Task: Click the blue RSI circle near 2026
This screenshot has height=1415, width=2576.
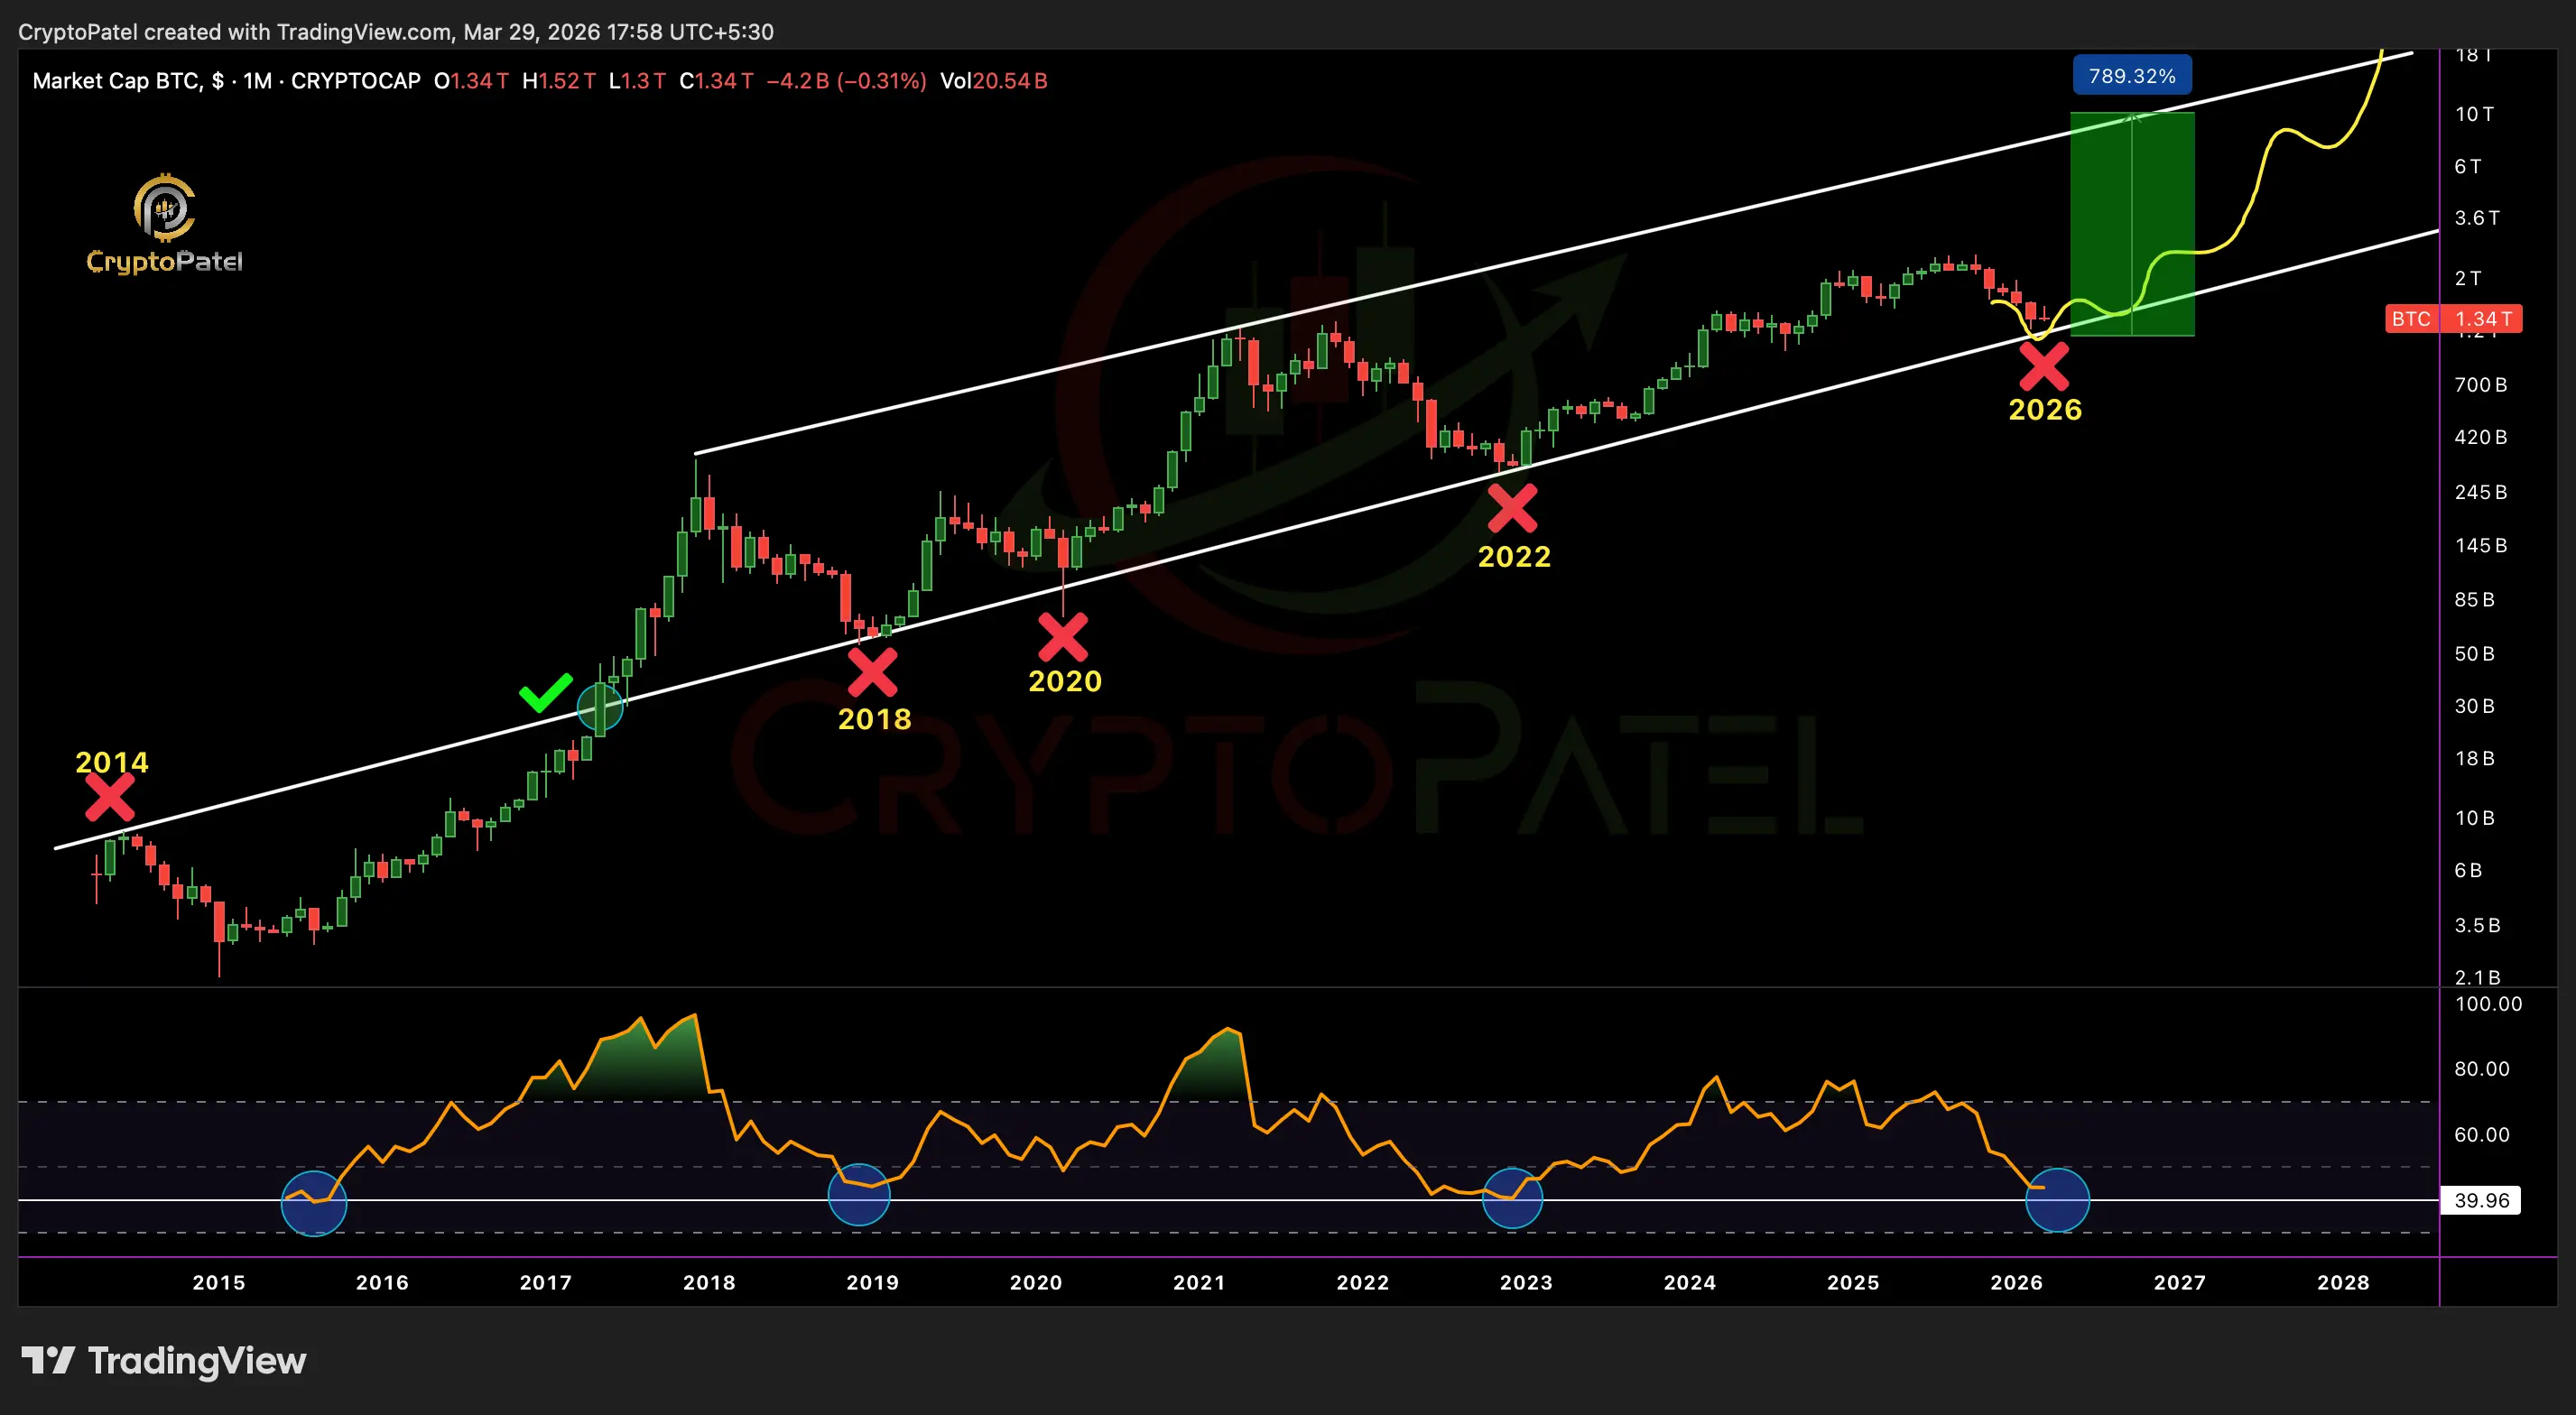Action: pos(2057,1199)
